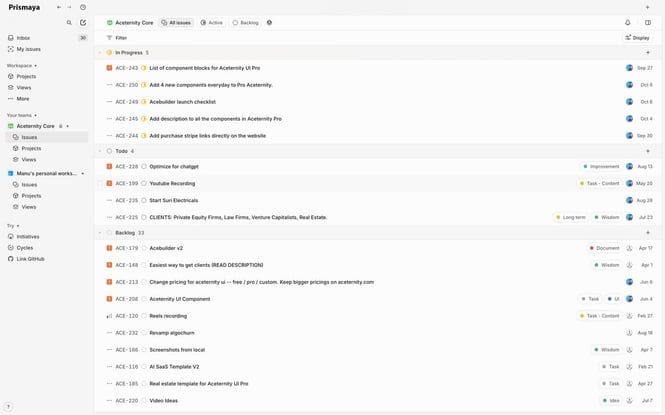Toggle status circle of ACE-225
665x415 pixels.
click(144, 217)
